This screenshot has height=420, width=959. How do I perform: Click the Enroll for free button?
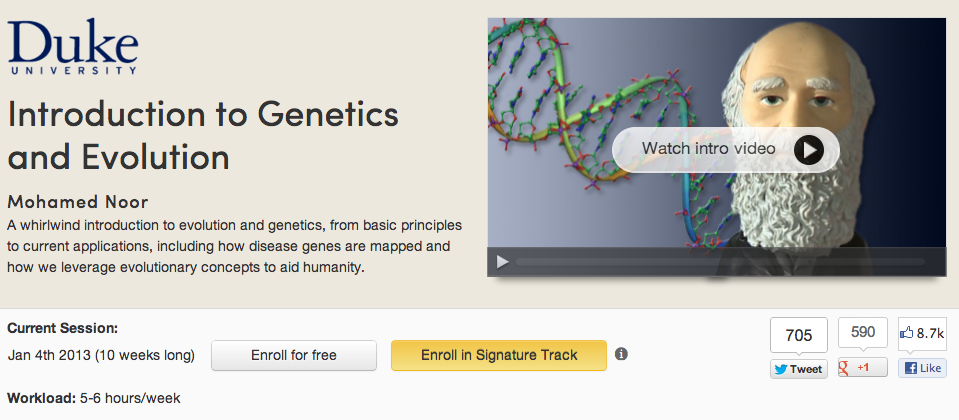[x=293, y=355]
